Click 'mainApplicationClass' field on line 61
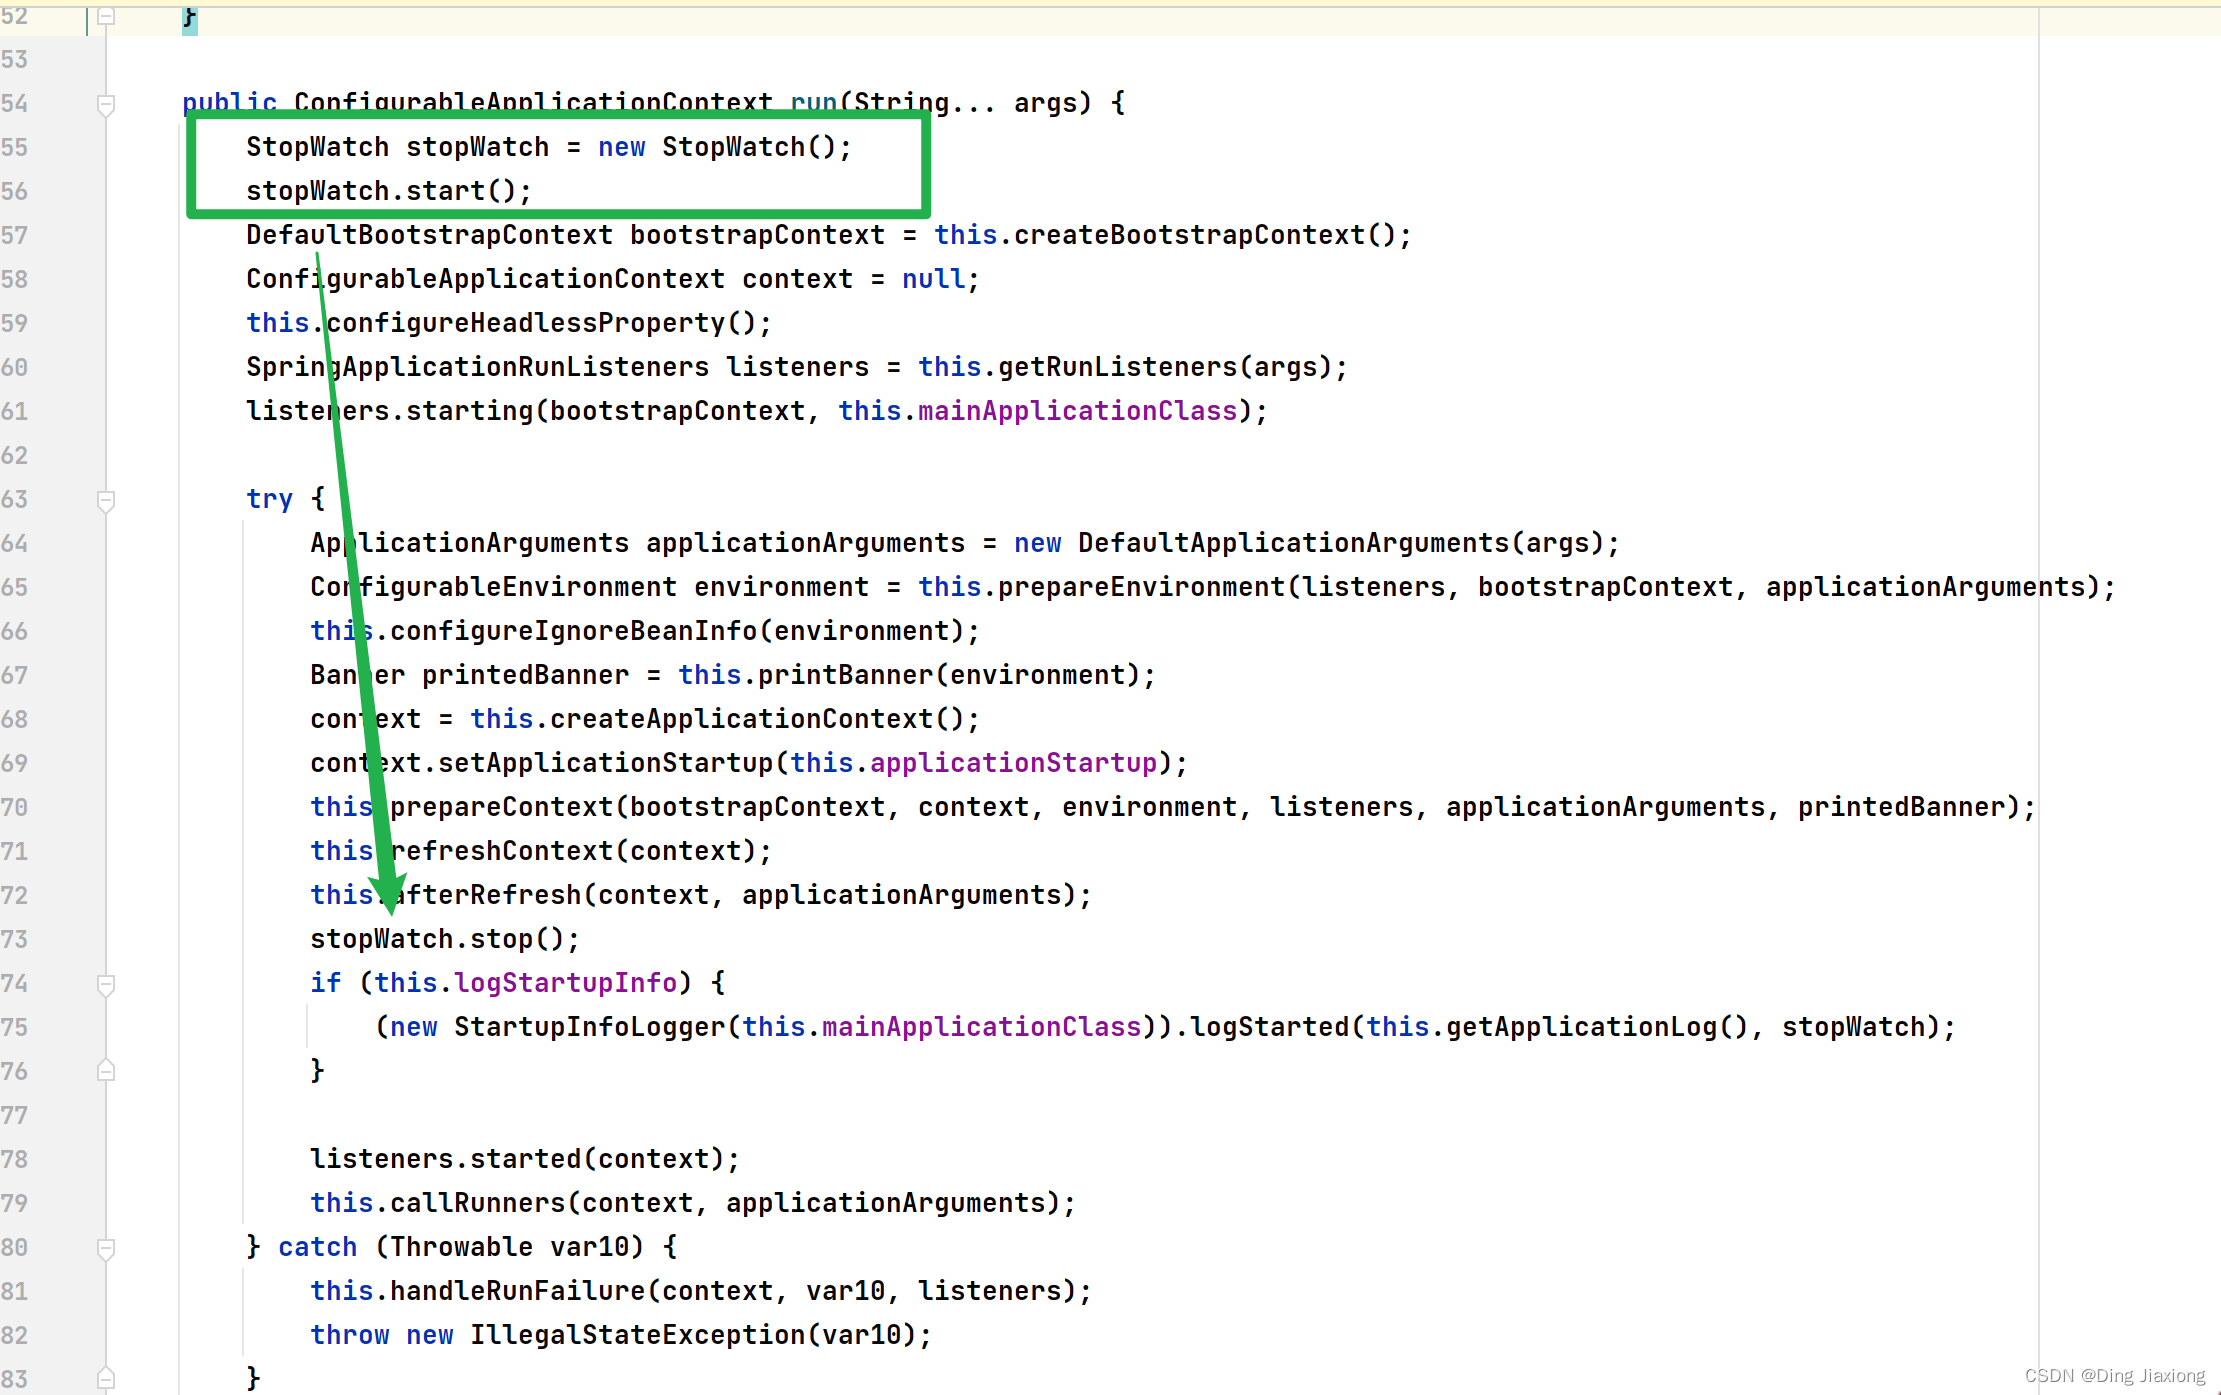Screen dimensions: 2221x1395 click(1077, 411)
